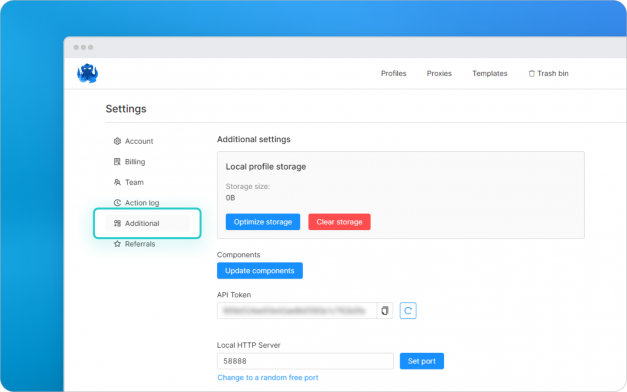Viewport: 627px width, 392px height.
Task: Click the blue octopus logo
Action: coord(87,73)
